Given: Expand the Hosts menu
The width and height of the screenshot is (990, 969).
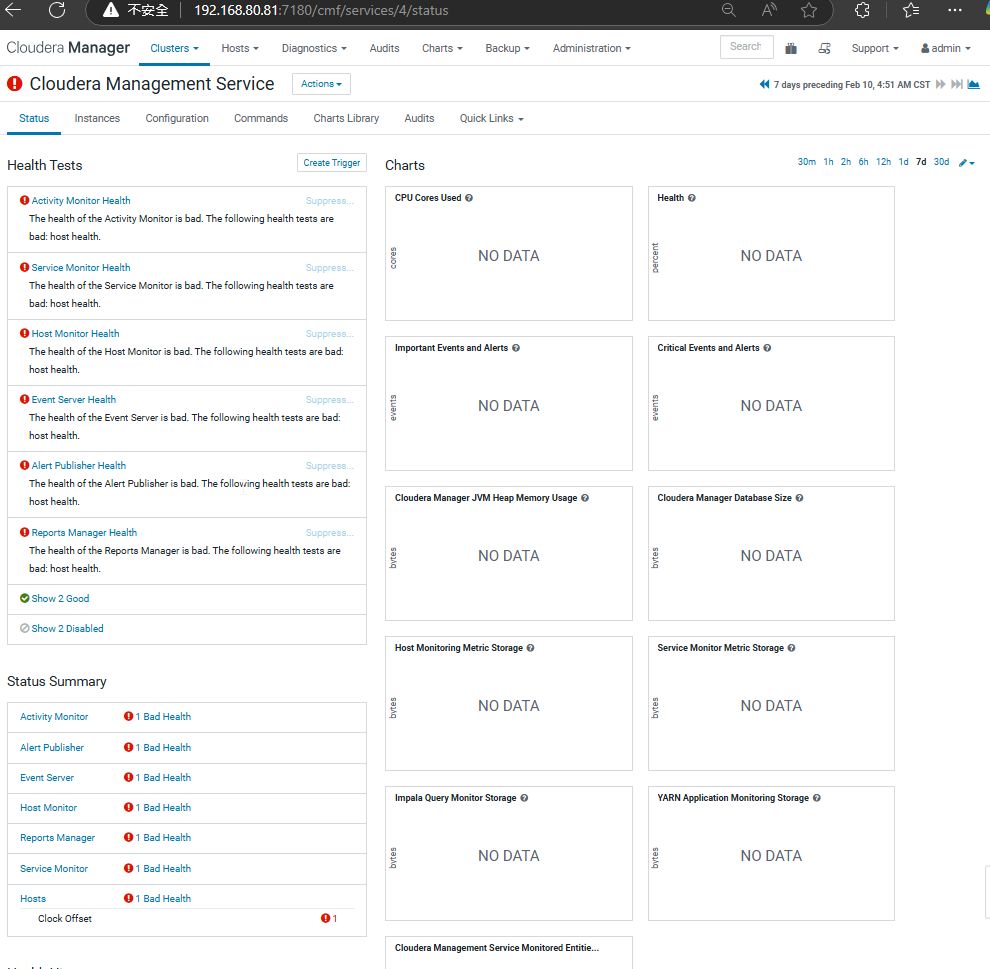Looking at the screenshot, I should click(x=240, y=48).
